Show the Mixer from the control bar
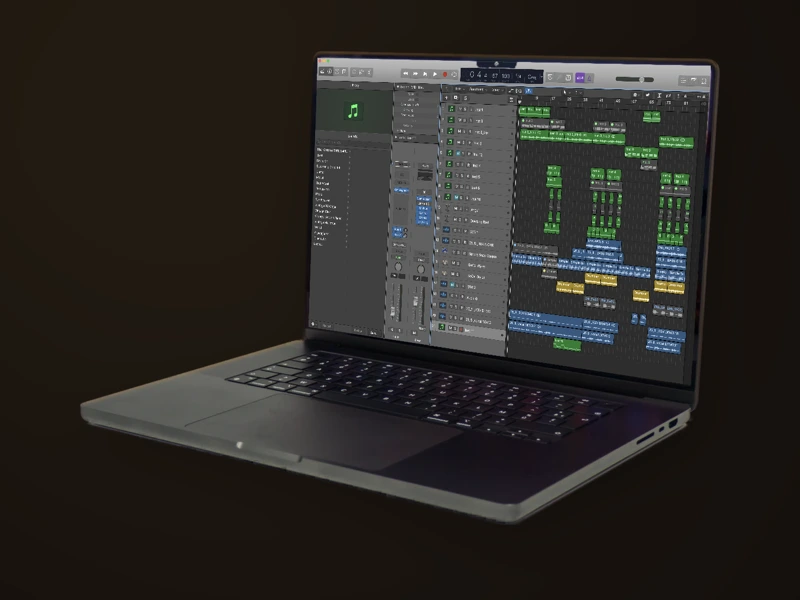 (361, 72)
